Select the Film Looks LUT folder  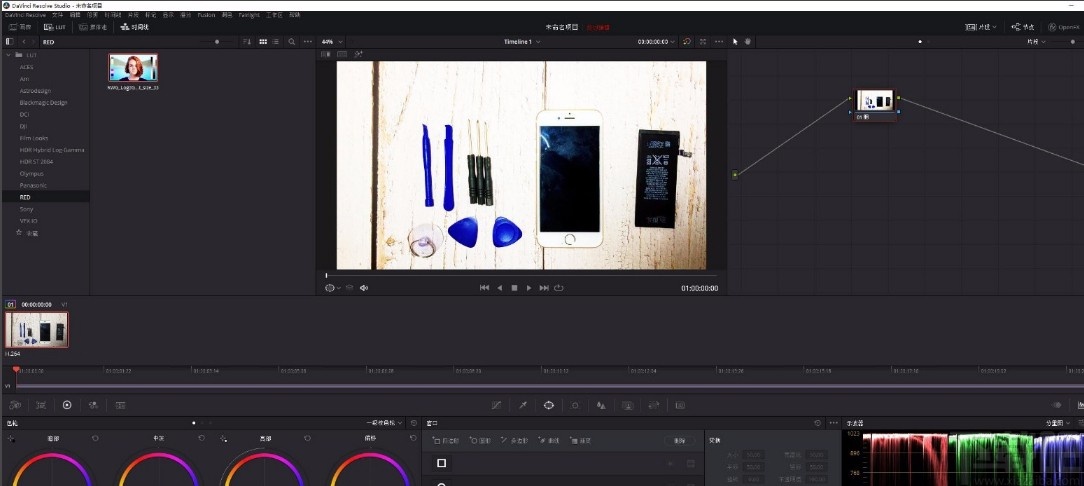tap(34, 138)
